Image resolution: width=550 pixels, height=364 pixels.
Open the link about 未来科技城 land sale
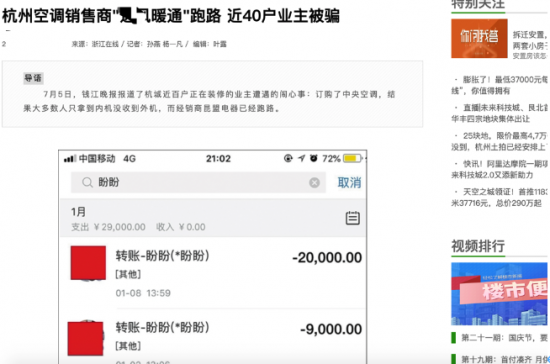499,113
